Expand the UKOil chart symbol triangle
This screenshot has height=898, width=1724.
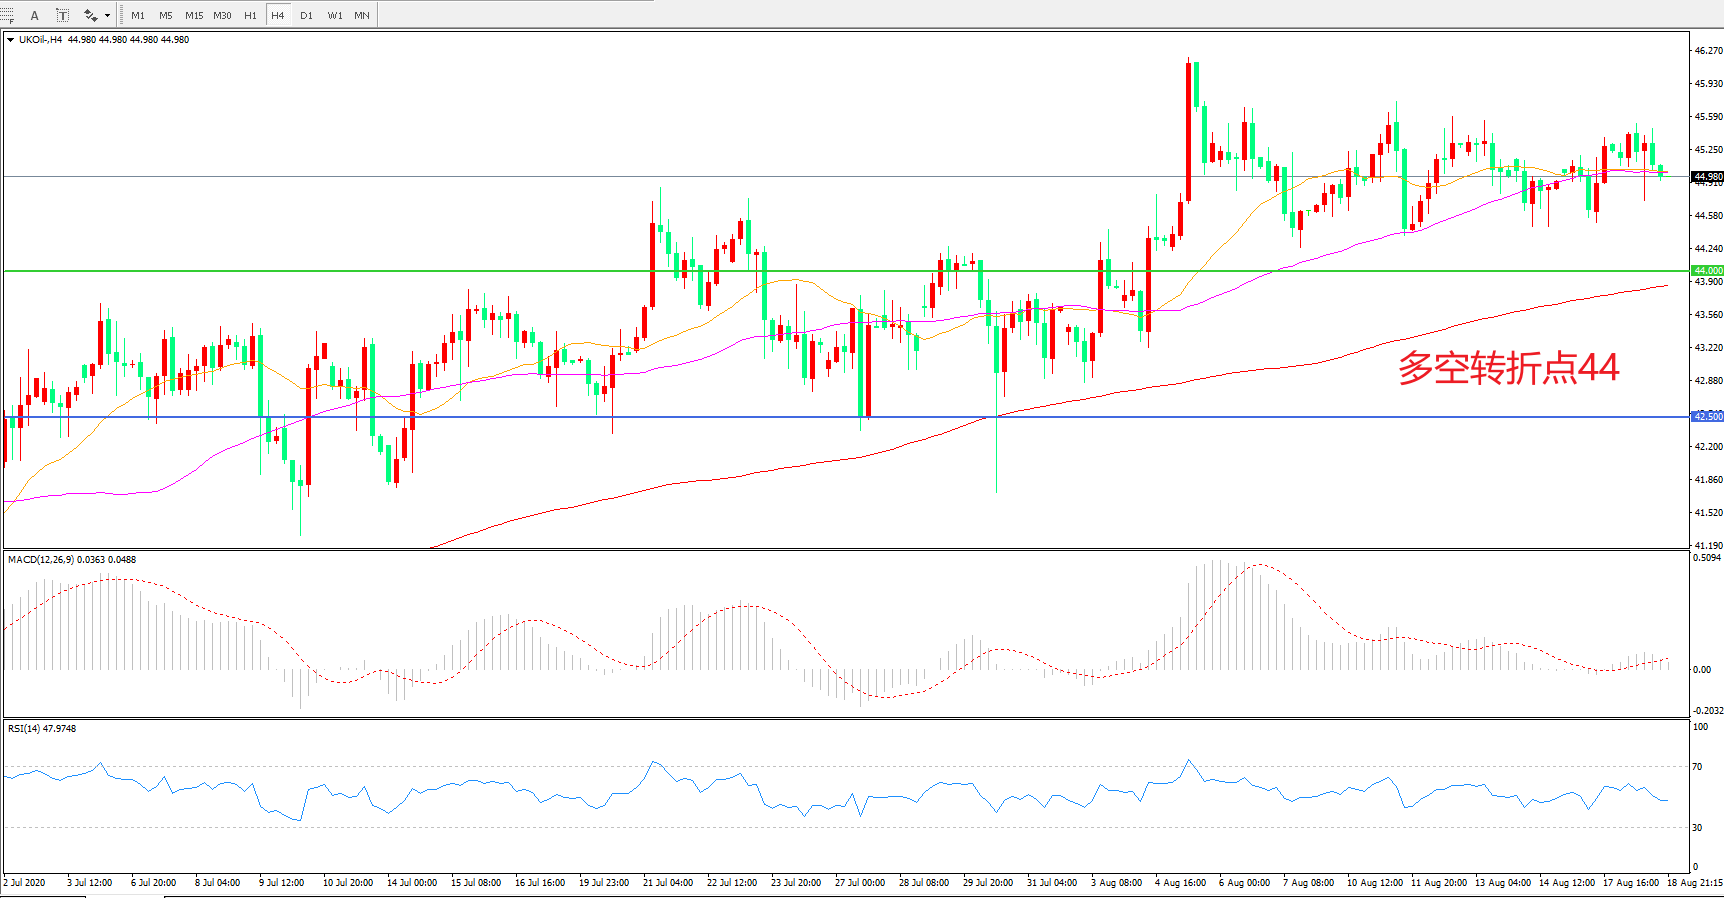(x=11, y=40)
